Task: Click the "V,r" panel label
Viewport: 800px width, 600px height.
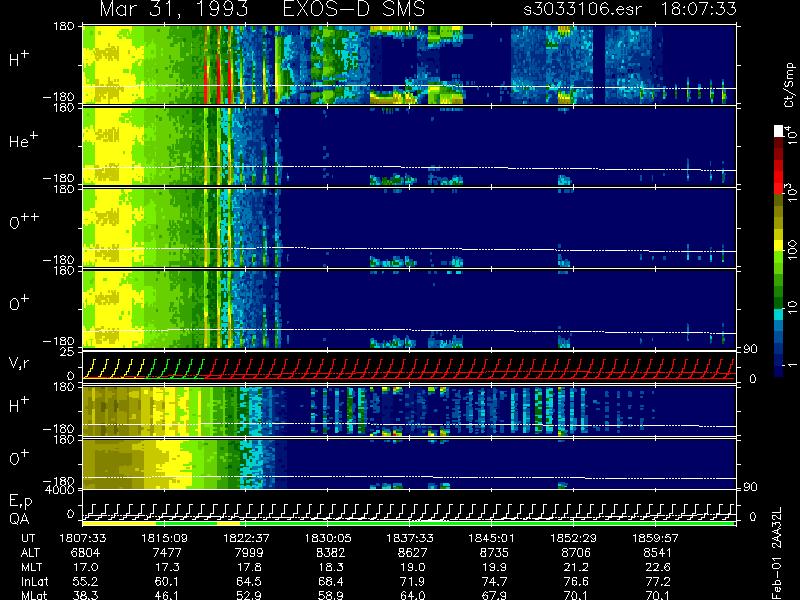Action: click(19, 363)
